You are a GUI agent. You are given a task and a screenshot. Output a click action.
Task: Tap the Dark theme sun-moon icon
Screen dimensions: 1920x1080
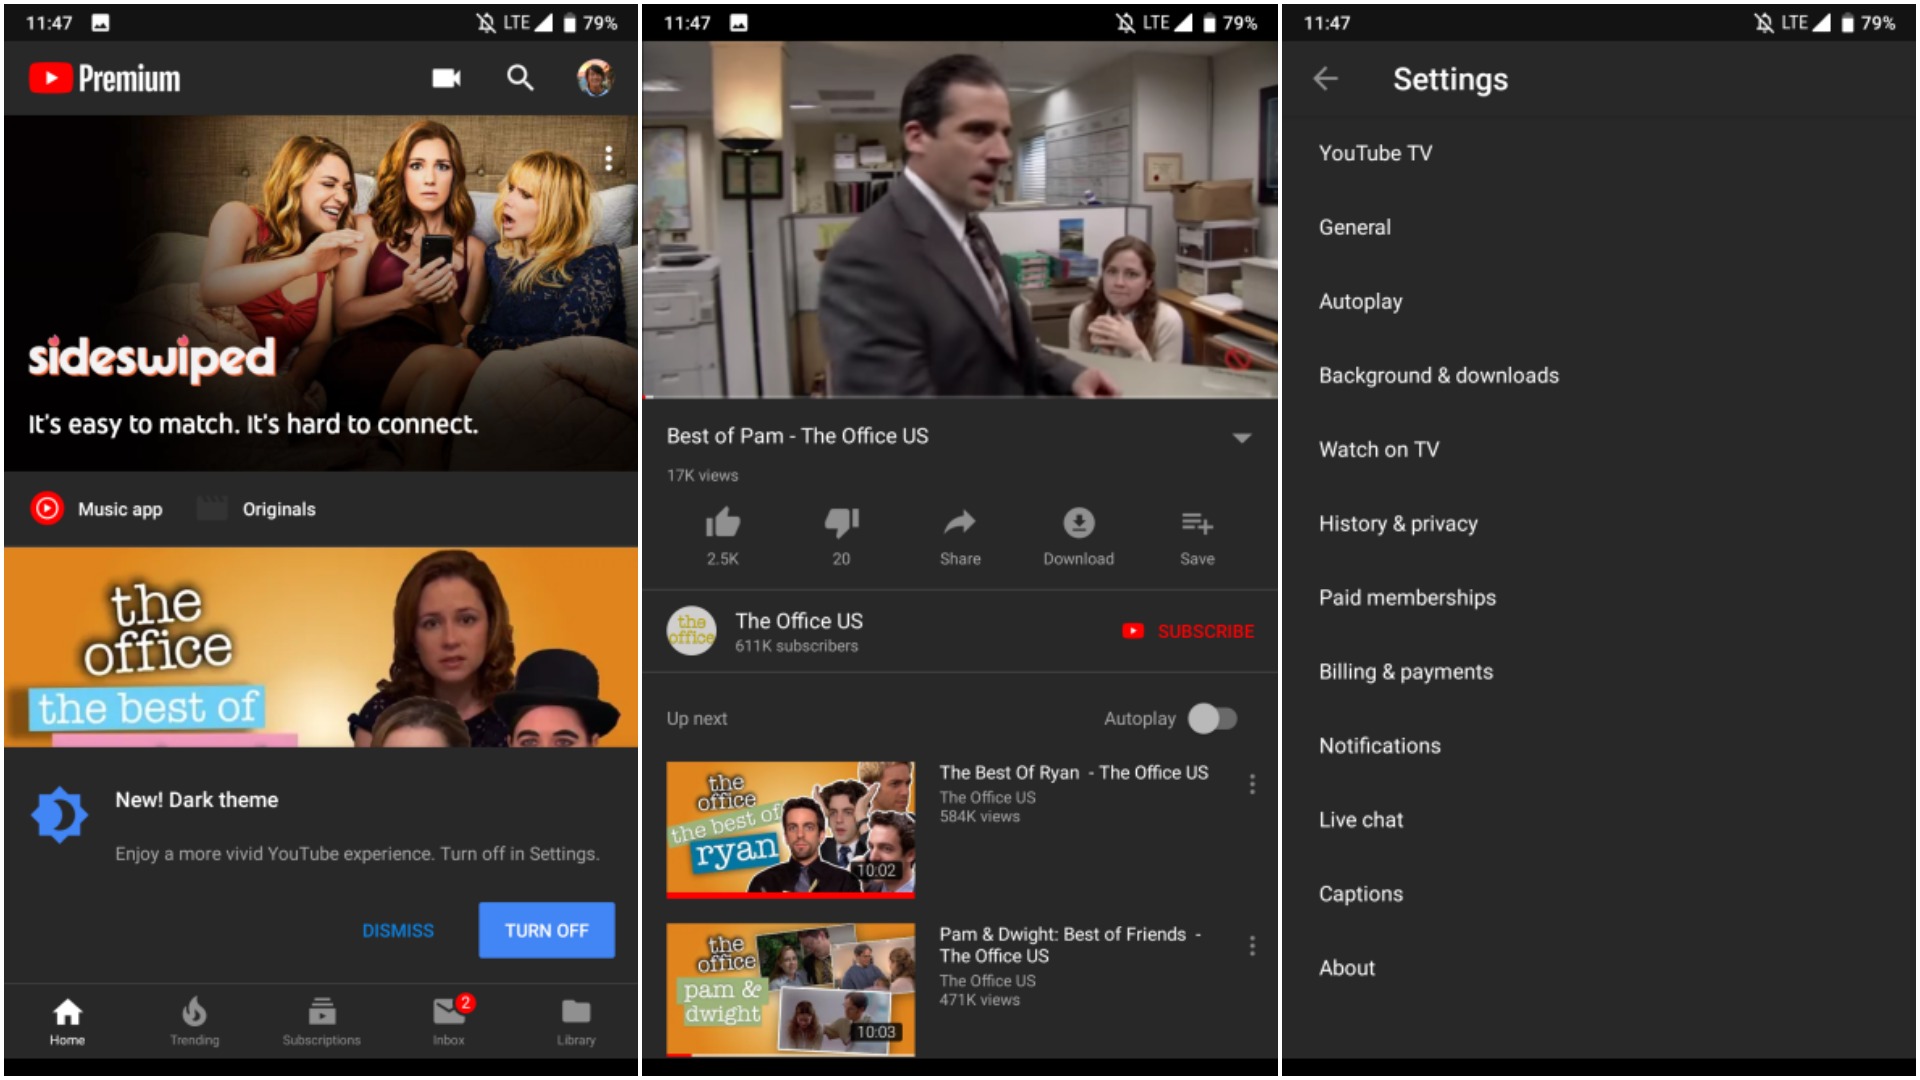[59, 815]
